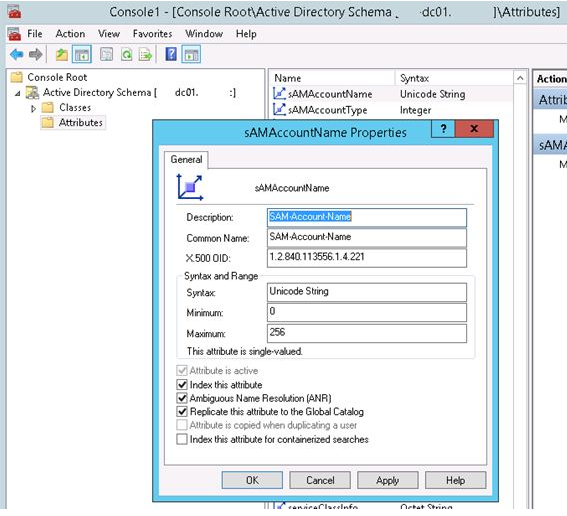The width and height of the screenshot is (567, 516).
Task: Toggle Ambiguous Name Resolution (ANR) checkbox
Action: pos(182,398)
